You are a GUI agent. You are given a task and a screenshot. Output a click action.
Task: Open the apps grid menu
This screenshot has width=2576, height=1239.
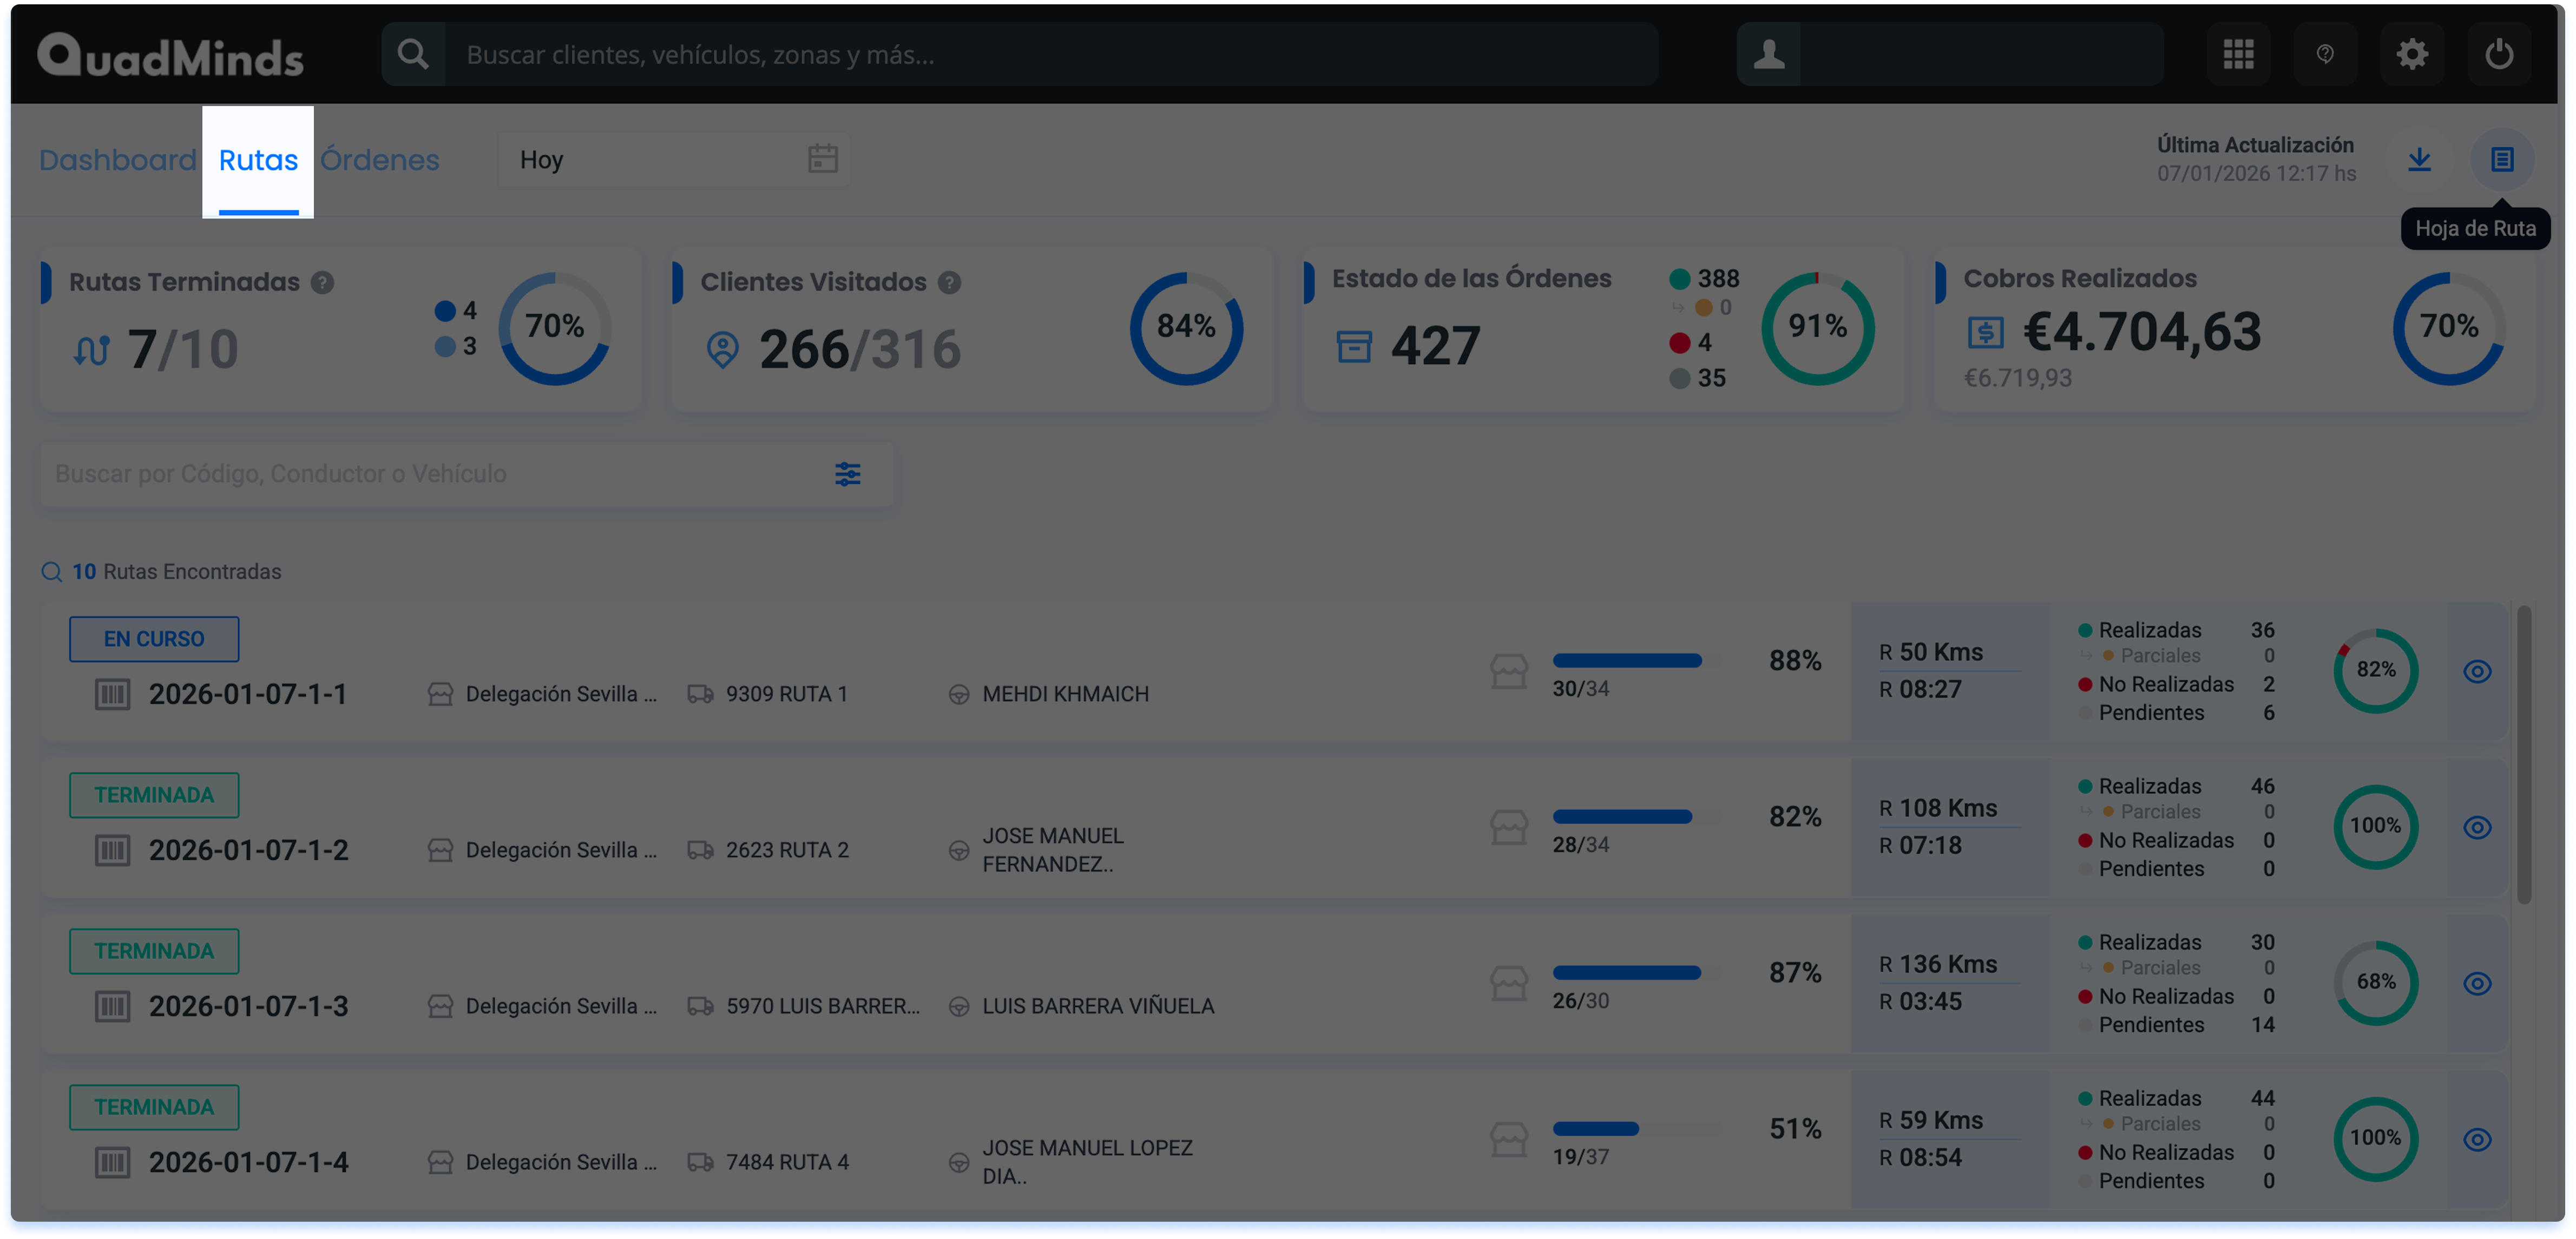tap(2238, 54)
